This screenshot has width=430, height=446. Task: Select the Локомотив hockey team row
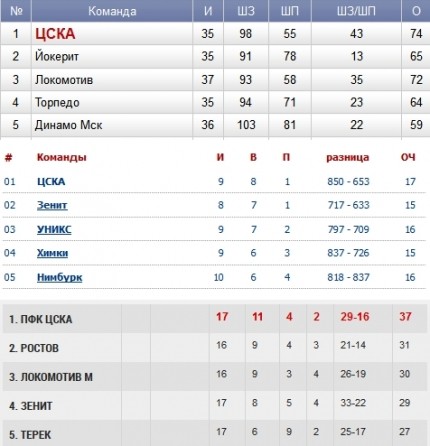tap(215, 80)
